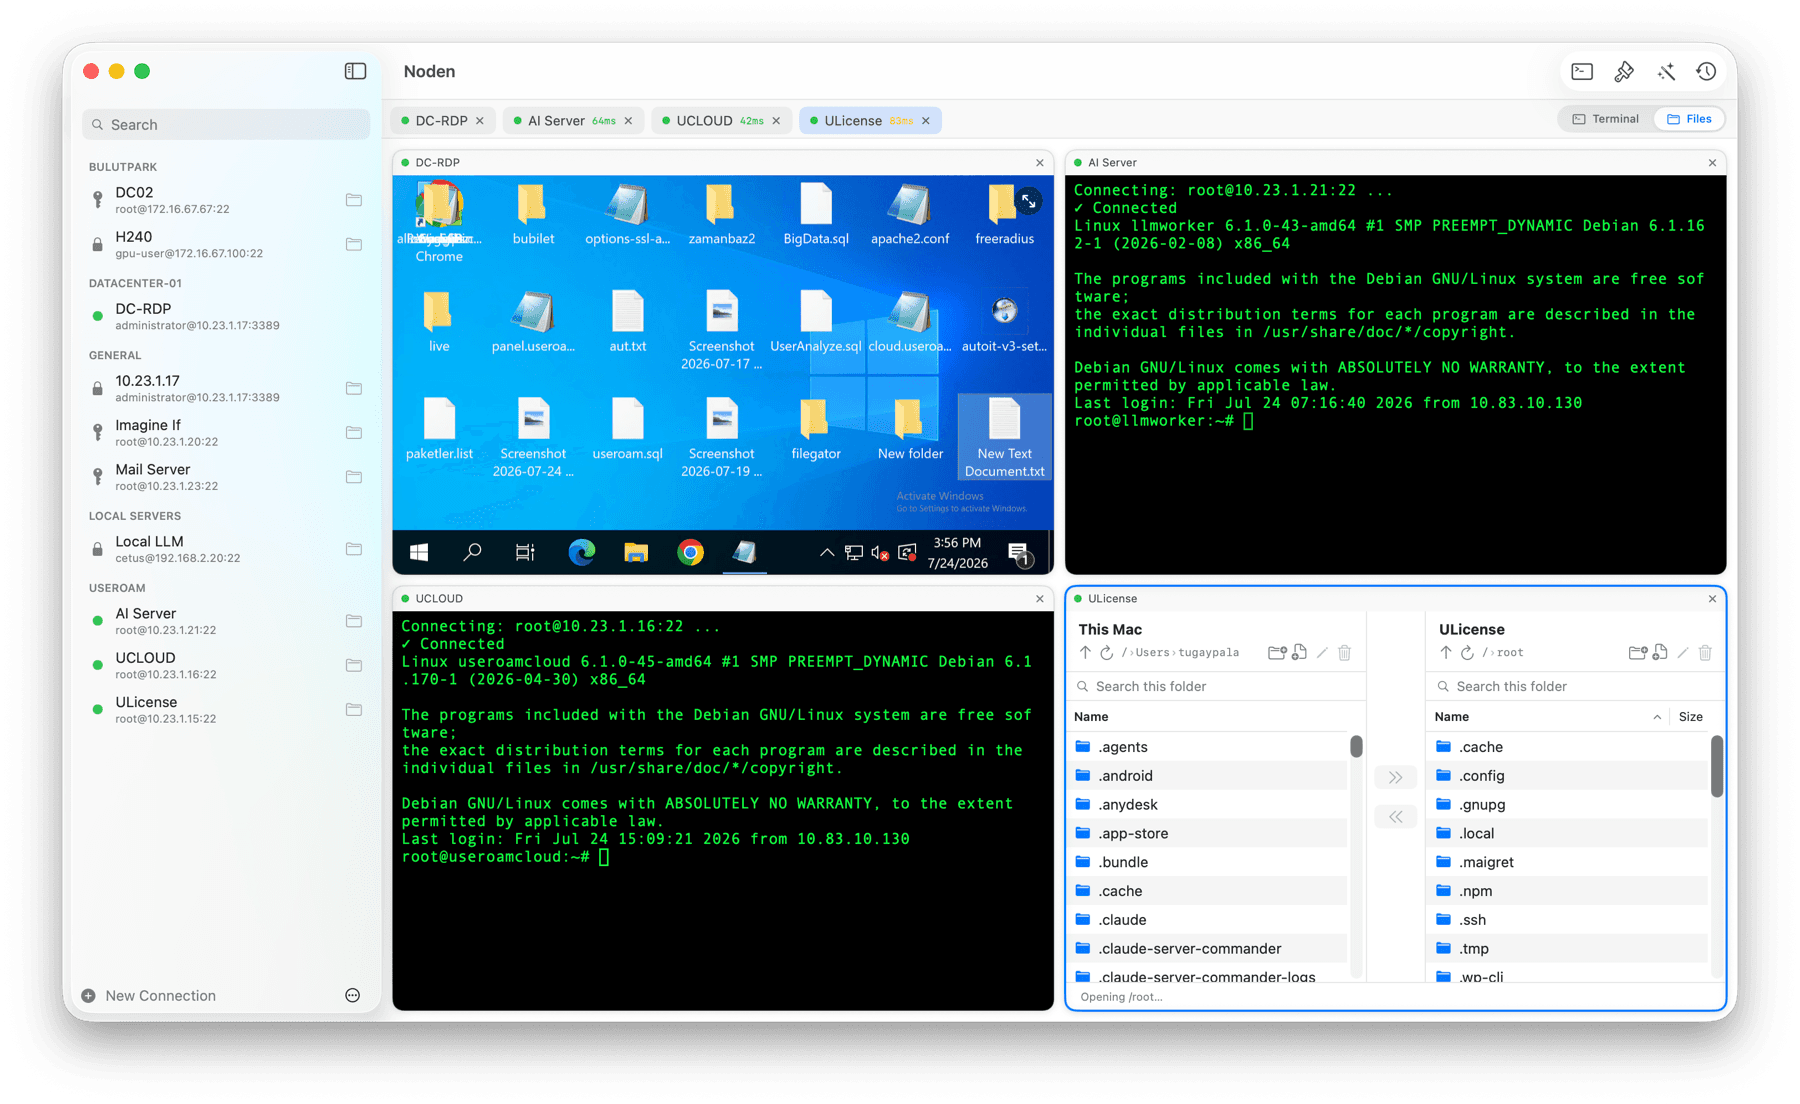Select New Text Document.txt on DC-RDP desktop
This screenshot has height=1104, width=1800.
pyautogui.click(x=1005, y=437)
